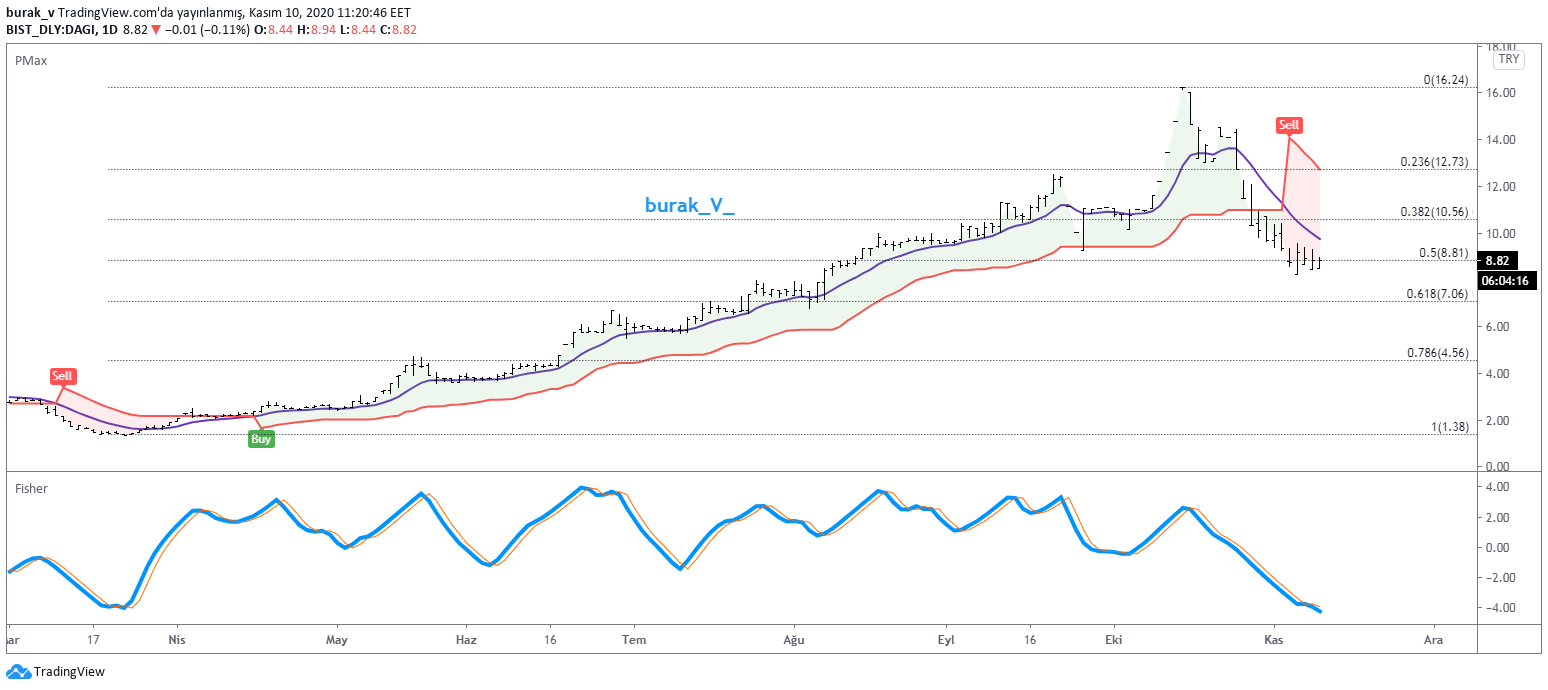This screenshot has width=1548, height=690.
Task: Select the Sell signal above the November candles
Action: 1289,125
